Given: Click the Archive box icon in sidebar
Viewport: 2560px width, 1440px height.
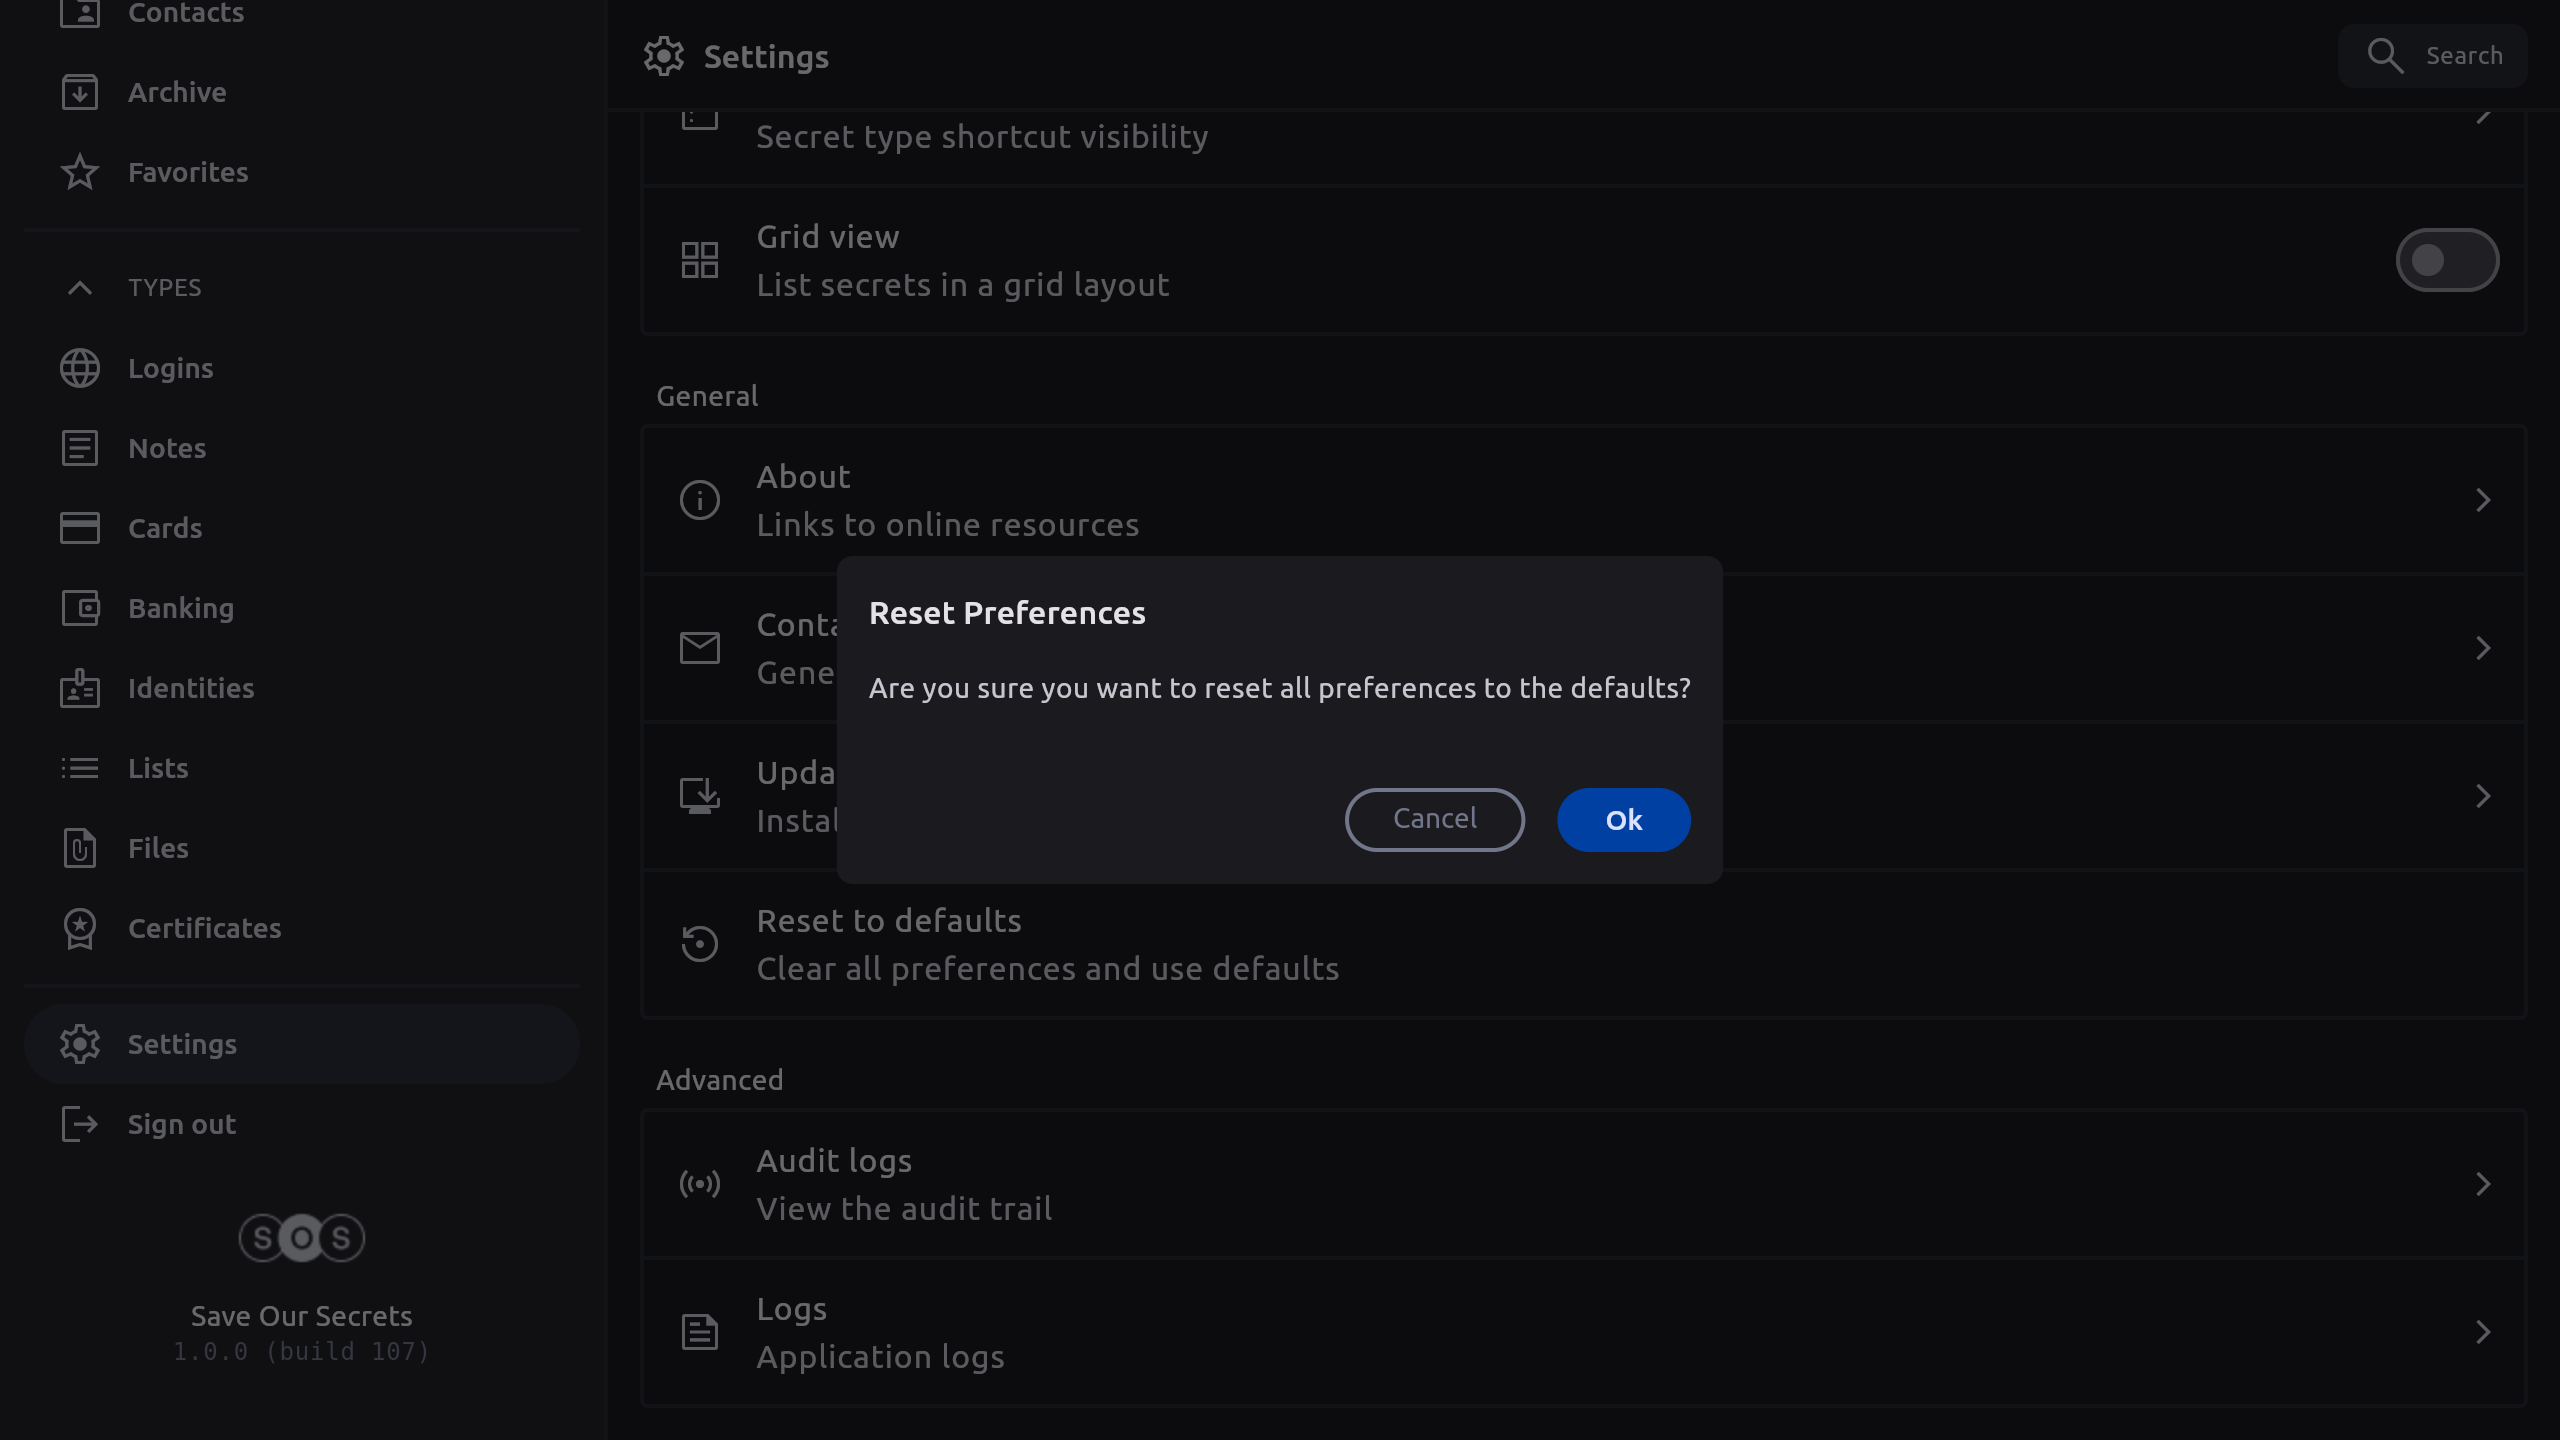Looking at the screenshot, I should coord(80,92).
